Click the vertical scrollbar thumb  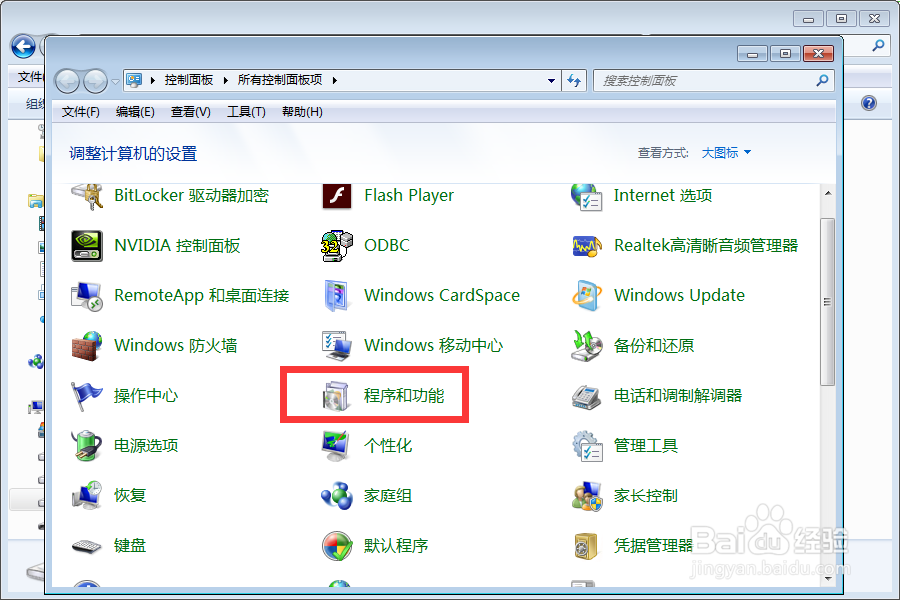(x=827, y=302)
